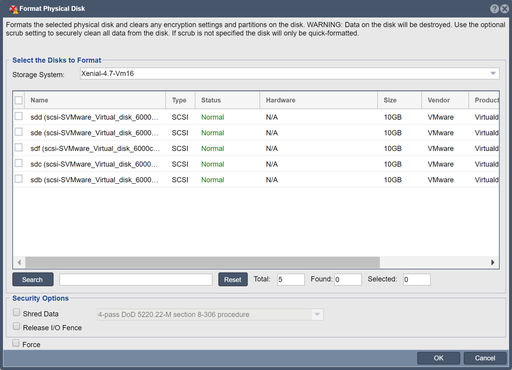Click the help question mark icon
Viewport: 512px width, 370px height.
494,9
